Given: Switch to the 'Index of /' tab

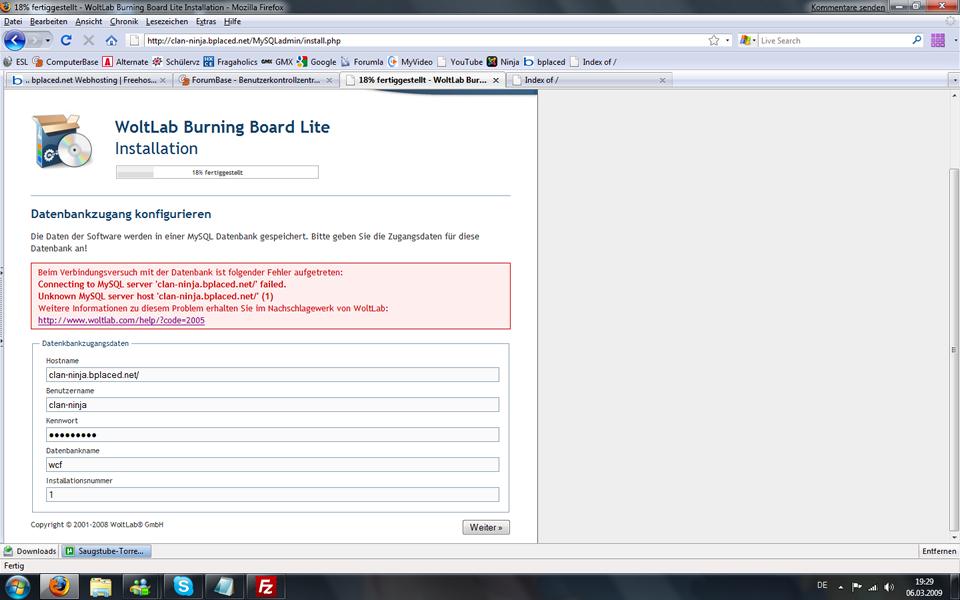Looking at the screenshot, I should pyautogui.click(x=589, y=80).
